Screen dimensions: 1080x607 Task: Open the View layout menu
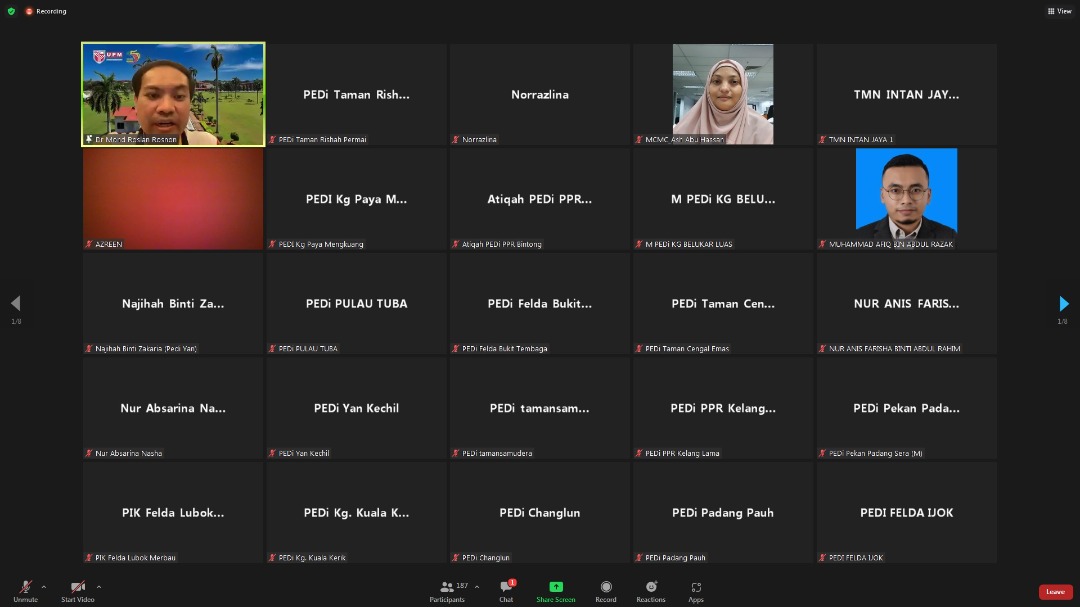[x=1059, y=11]
